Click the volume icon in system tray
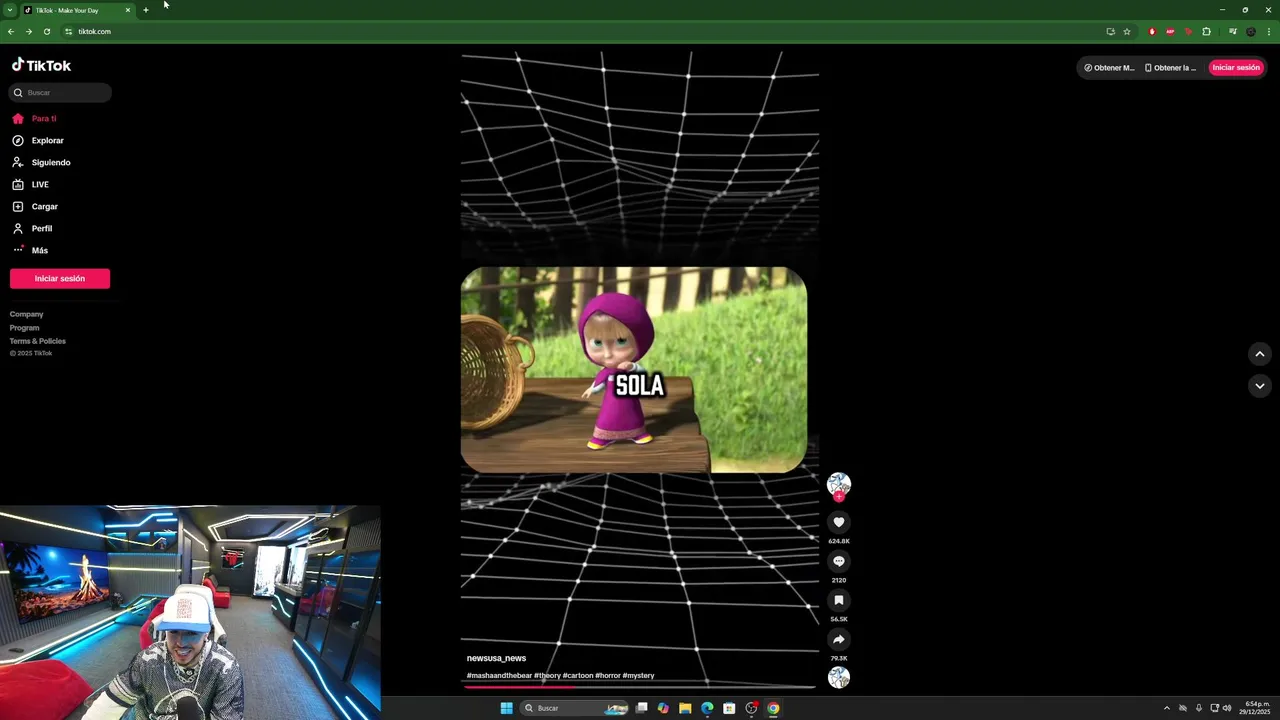Screen dimensions: 1280x720 [x=1227, y=708]
